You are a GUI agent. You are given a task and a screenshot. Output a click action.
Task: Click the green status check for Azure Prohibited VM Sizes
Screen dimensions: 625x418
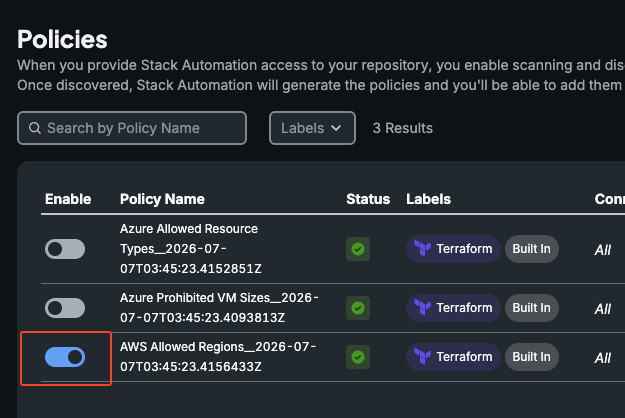(x=358, y=308)
